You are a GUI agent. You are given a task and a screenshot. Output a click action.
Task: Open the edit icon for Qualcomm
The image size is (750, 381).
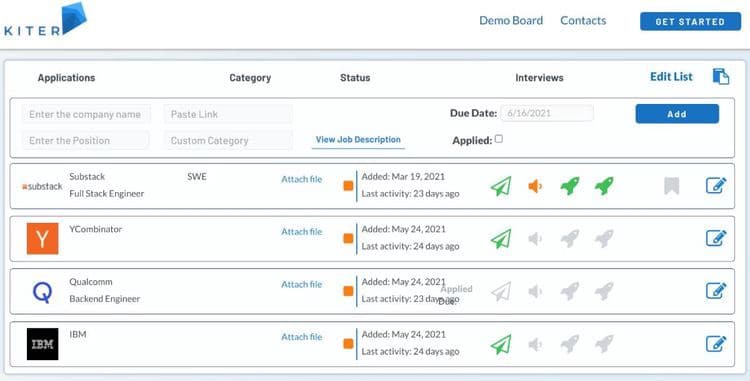pyautogui.click(x=716, y=291)
